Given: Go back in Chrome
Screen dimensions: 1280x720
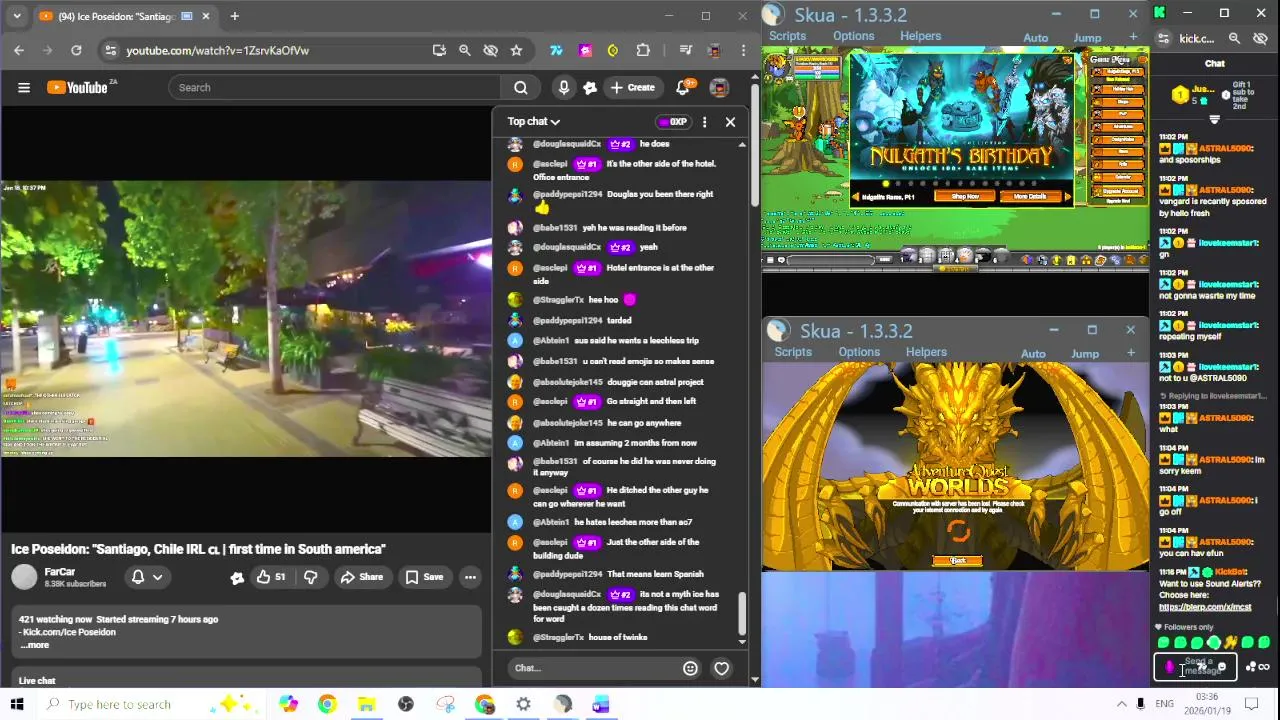Looking at the screenshot, I should click(19, 50).
